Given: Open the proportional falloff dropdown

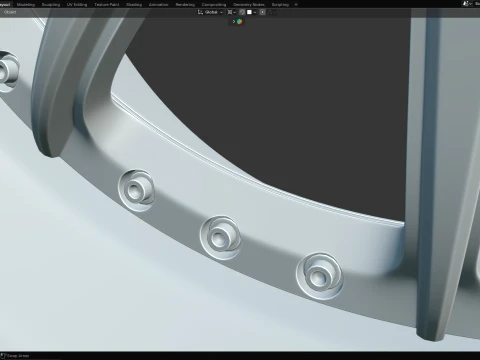Looking at the screenshot, I should pyautogui.click(x=271, y=12).
